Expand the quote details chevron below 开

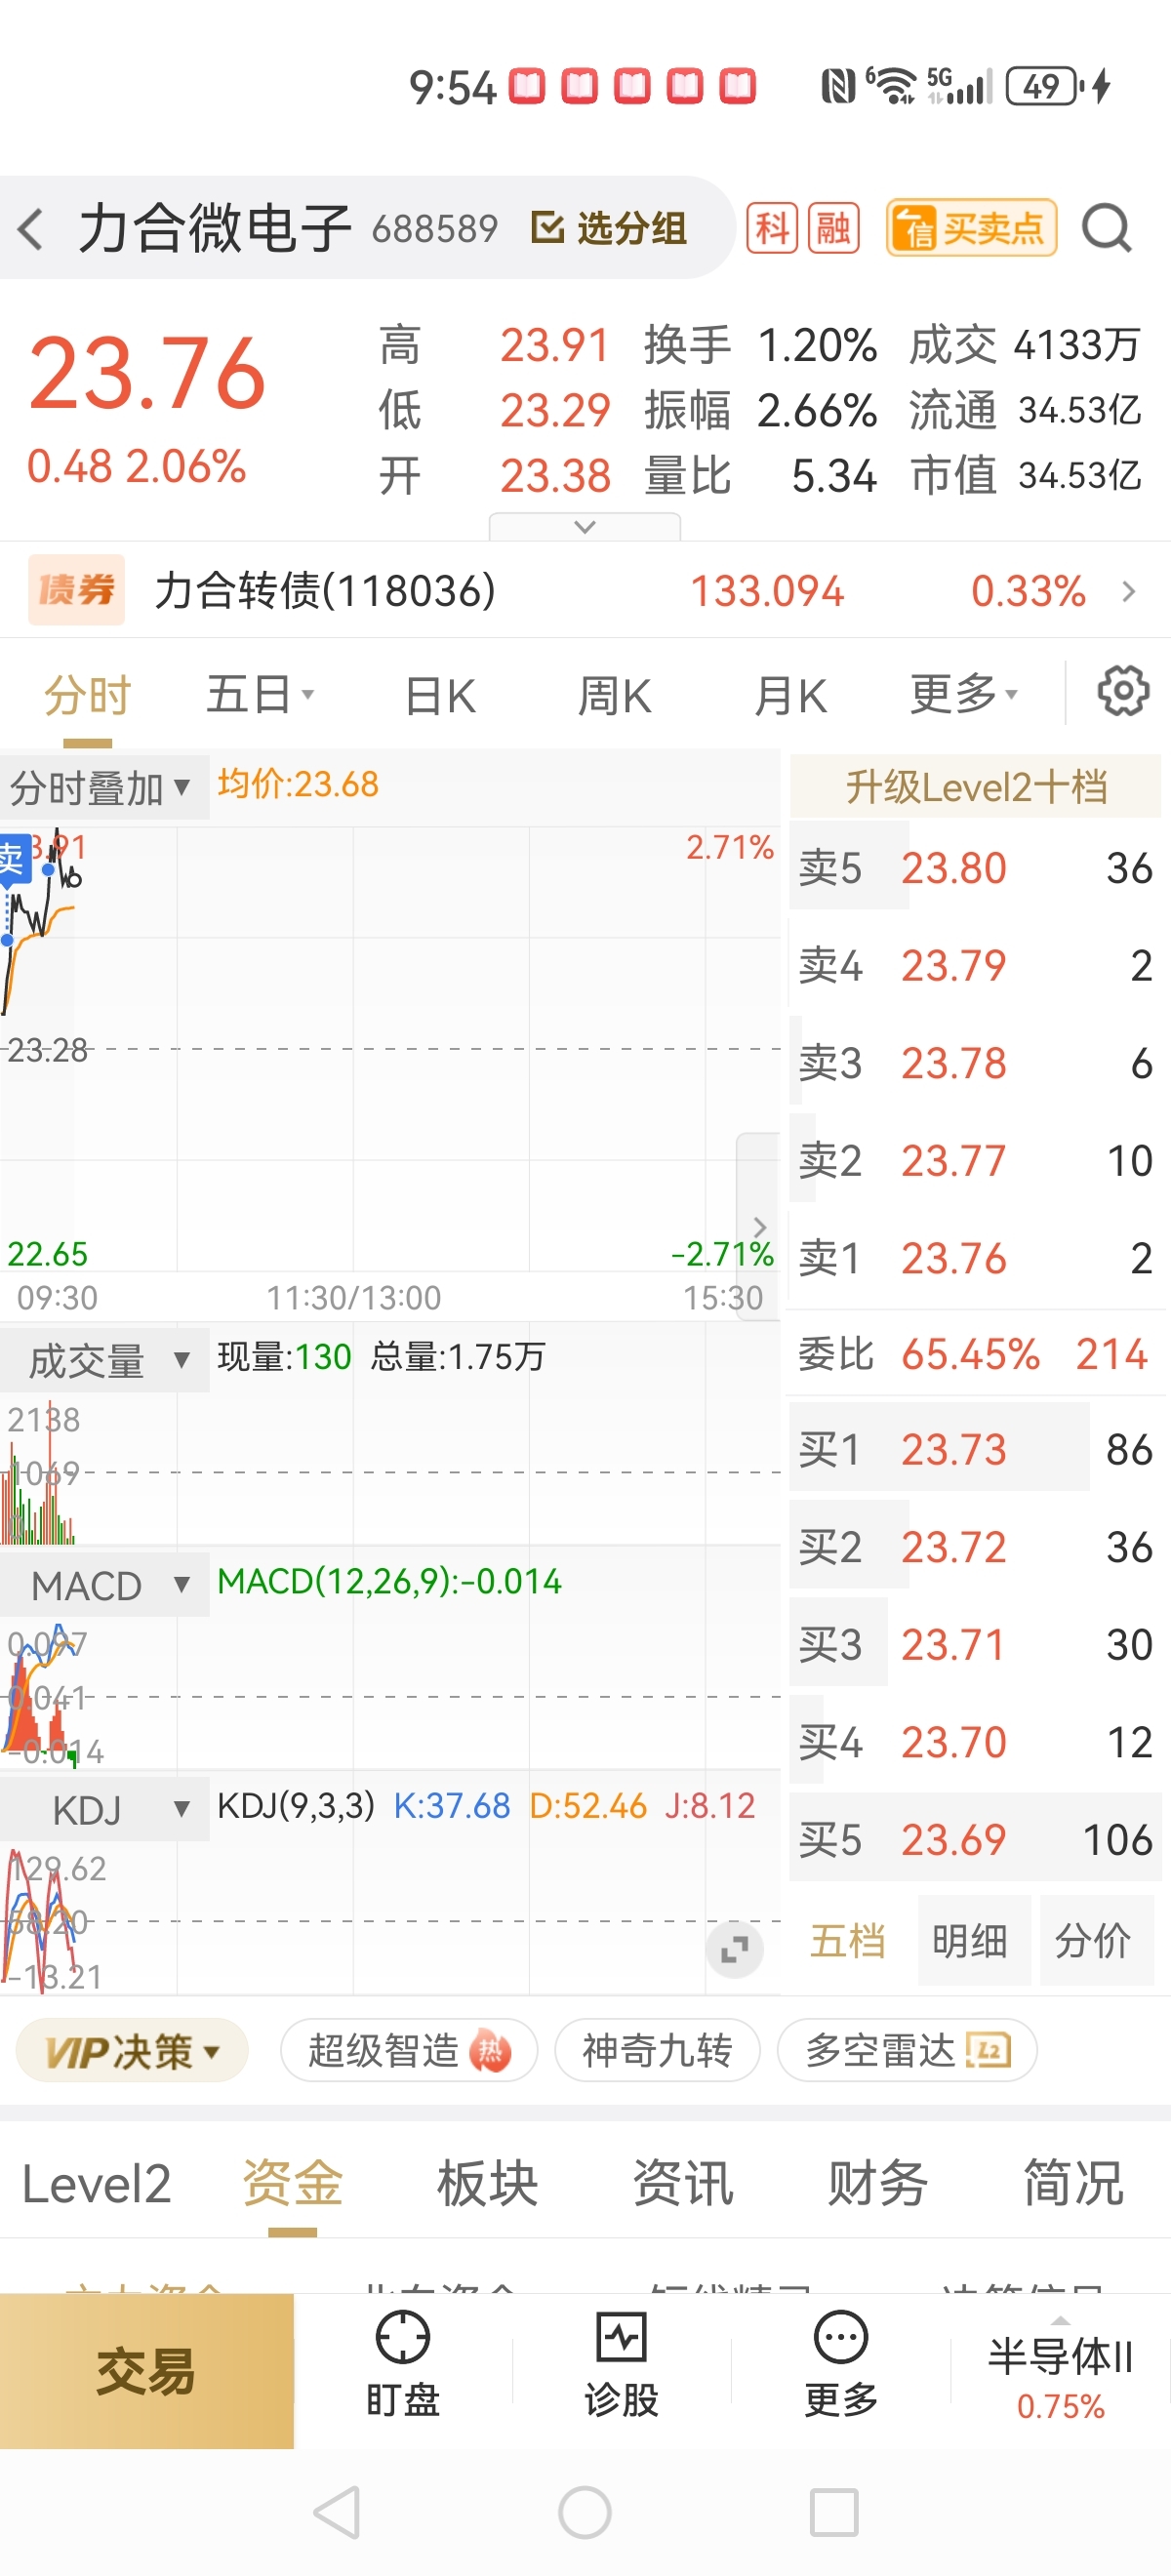585,526
